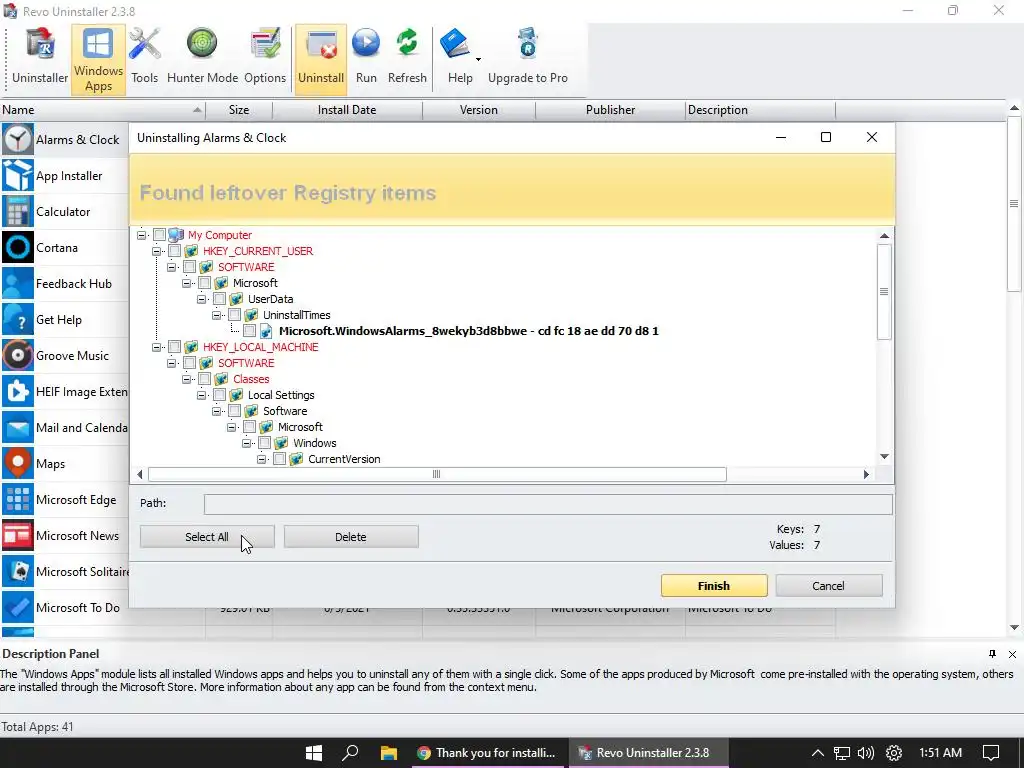Select the Maps app icon
The height and width of the screenshot is (768, 1024).
click(x=18, y=463)
